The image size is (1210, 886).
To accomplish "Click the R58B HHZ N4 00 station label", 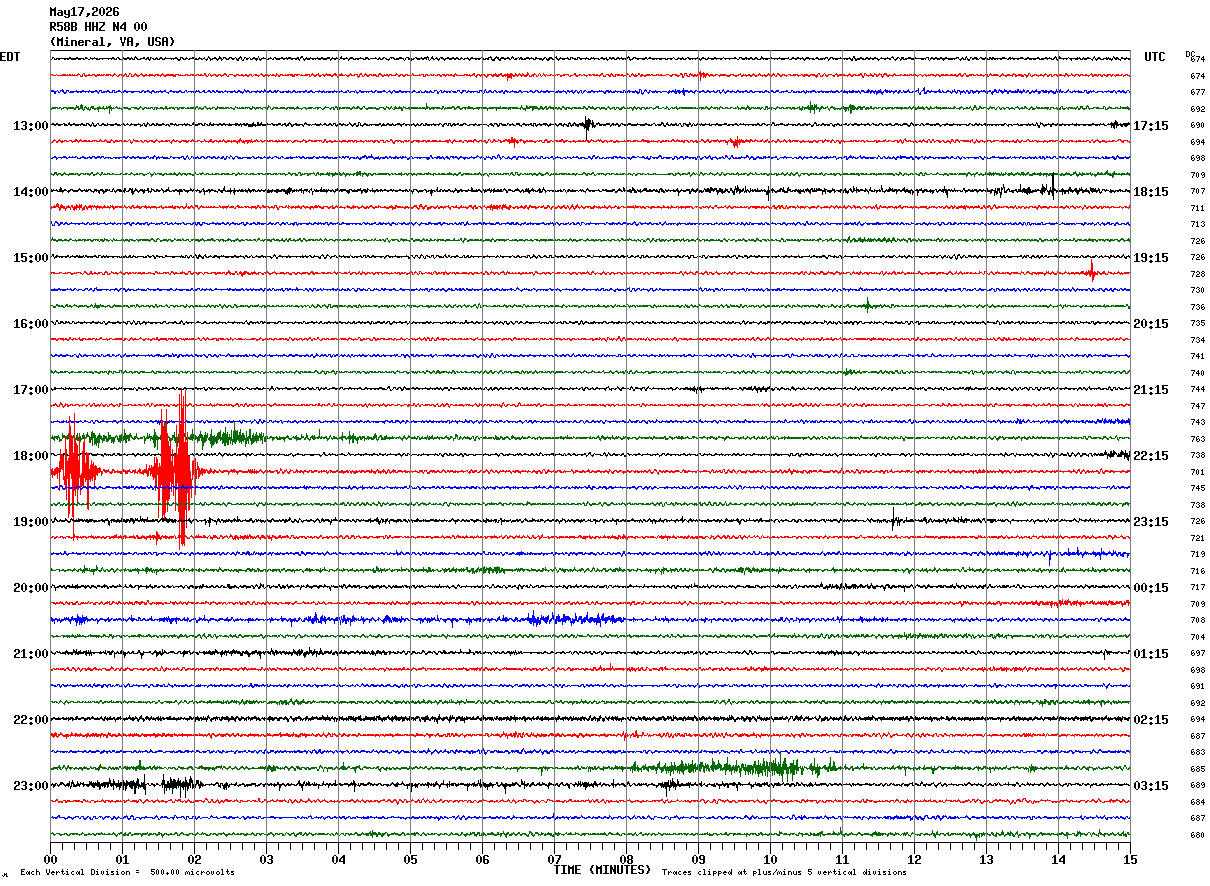I will point(98,27).
